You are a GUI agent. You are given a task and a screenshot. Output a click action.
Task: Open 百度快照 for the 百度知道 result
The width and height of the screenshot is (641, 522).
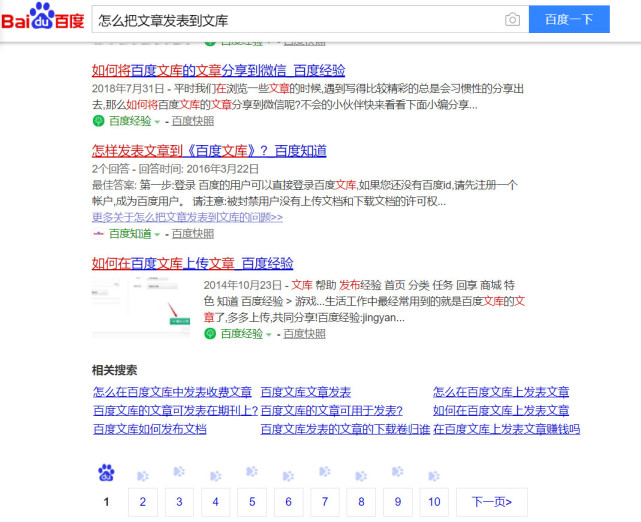click(193, 234)
